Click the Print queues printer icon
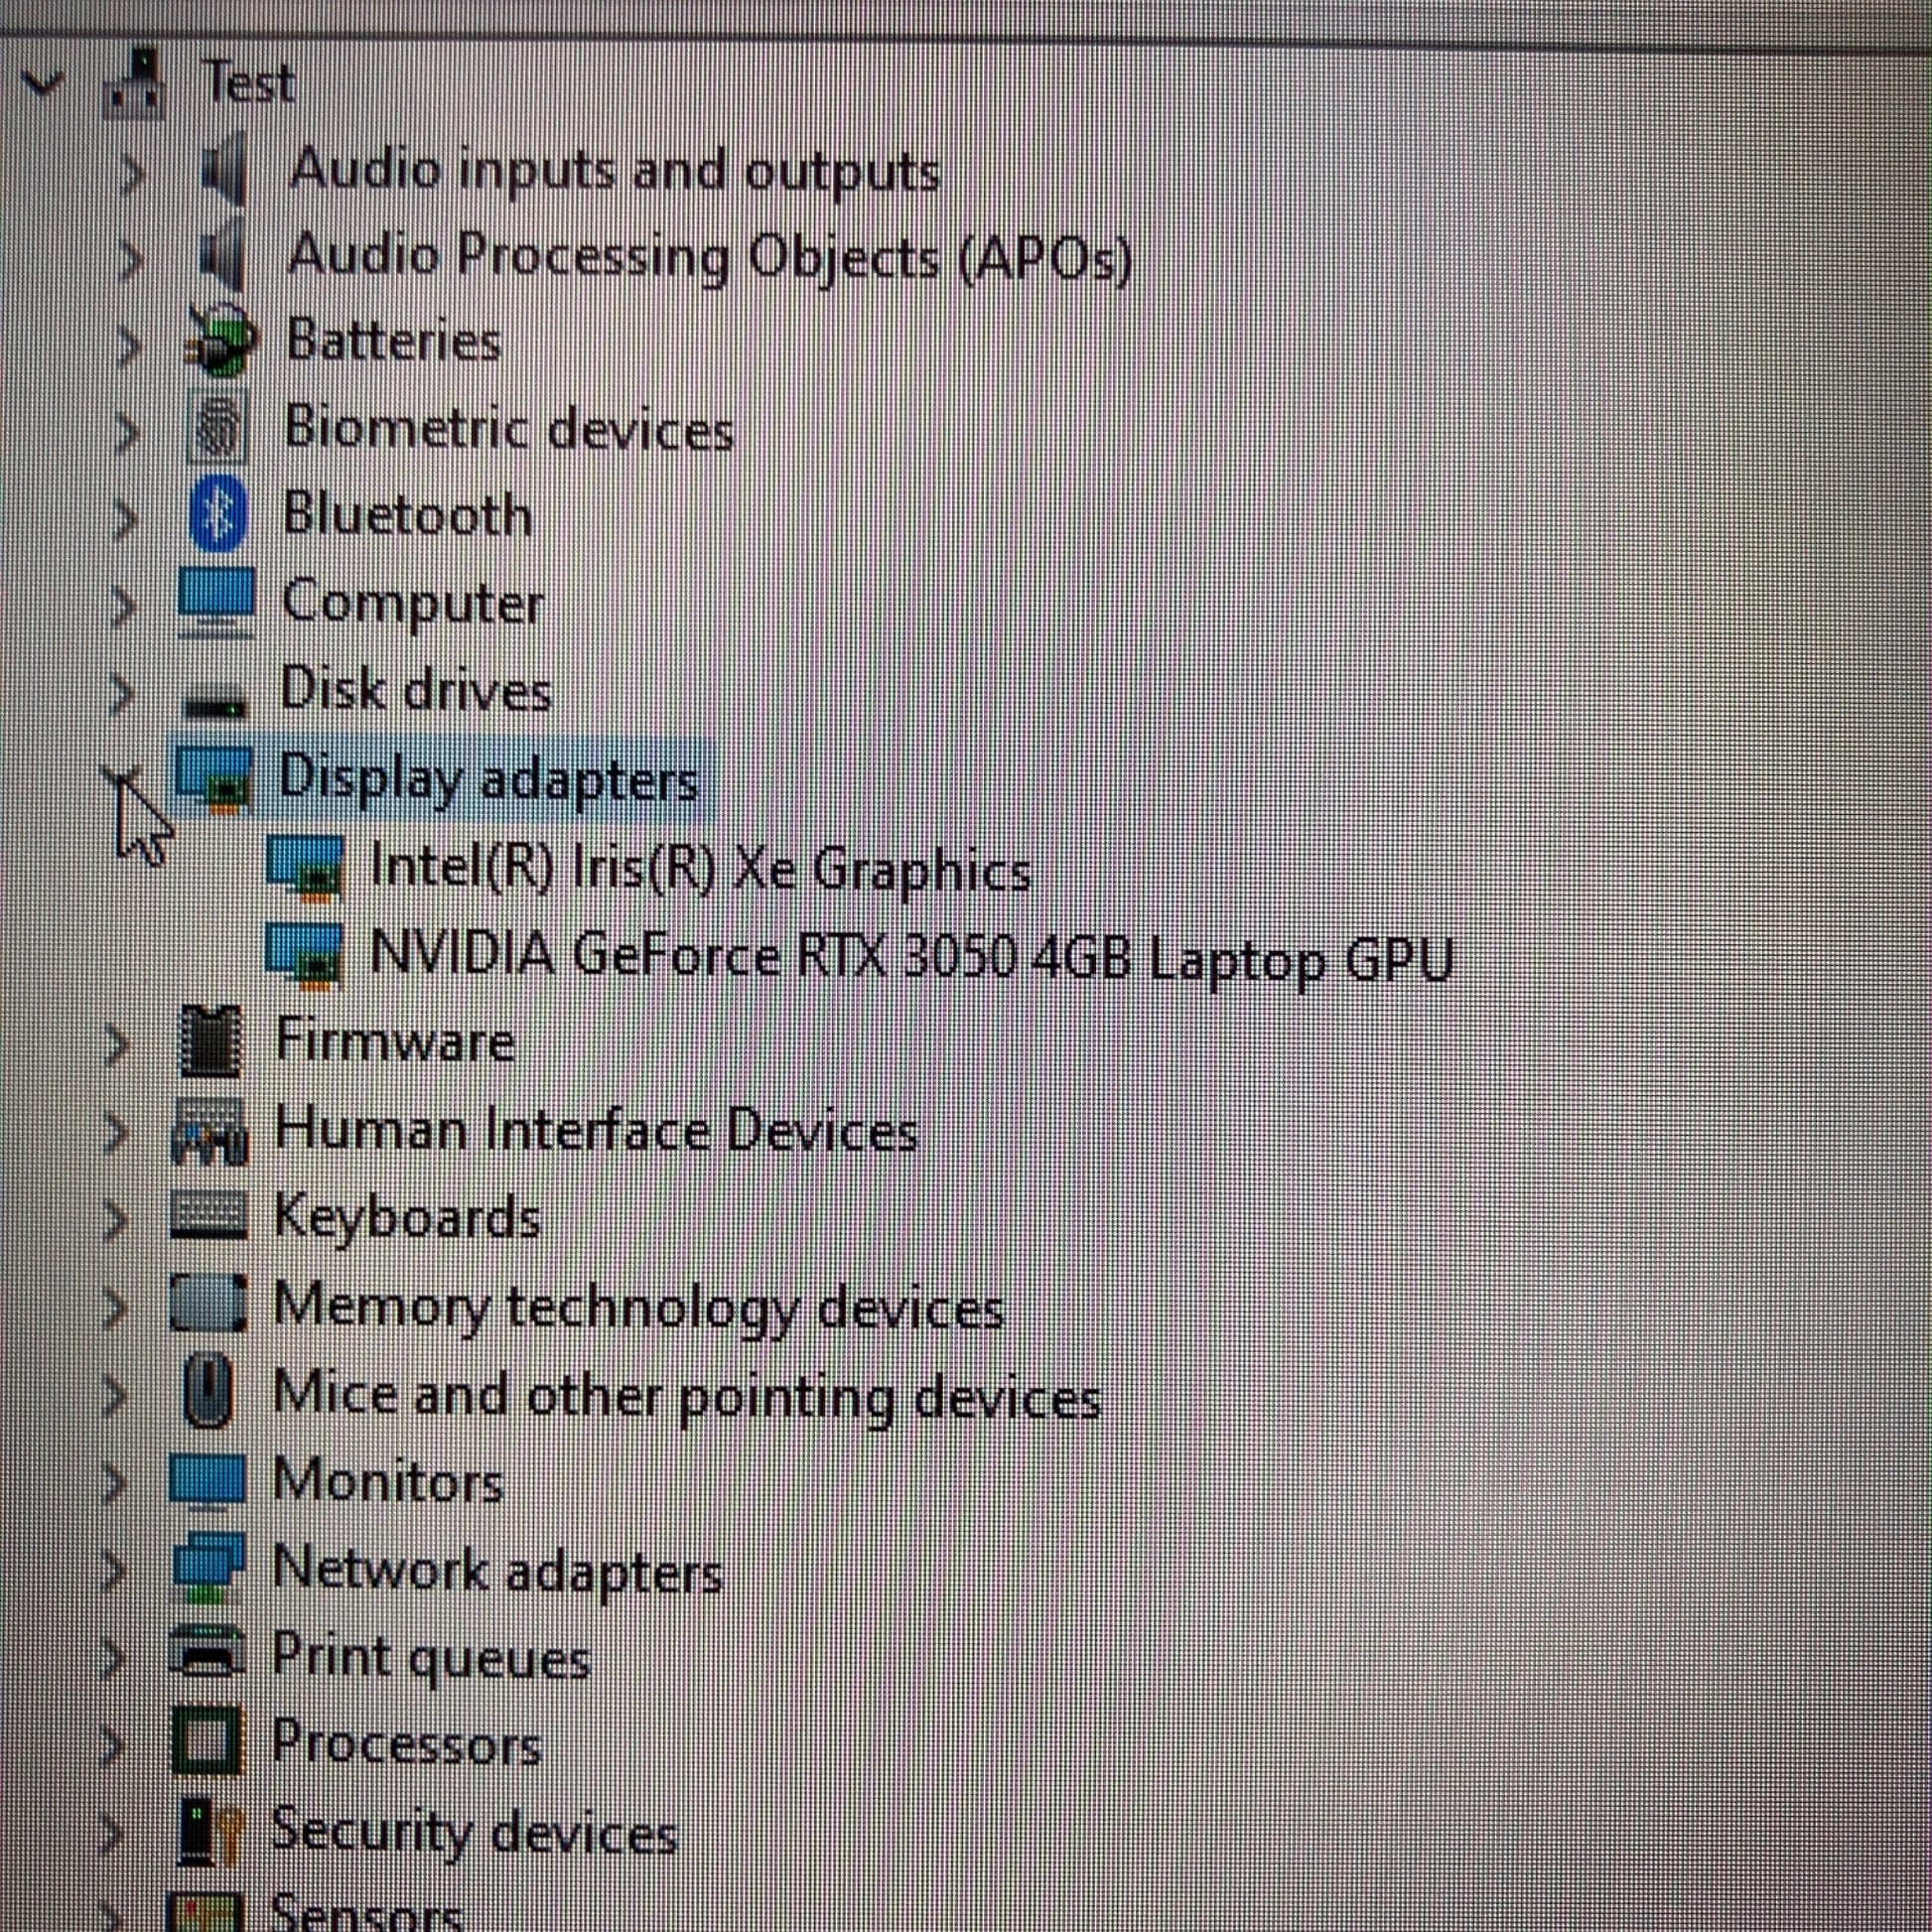This screenshot has height=1932, width=1932. (x=207, y=1653)
